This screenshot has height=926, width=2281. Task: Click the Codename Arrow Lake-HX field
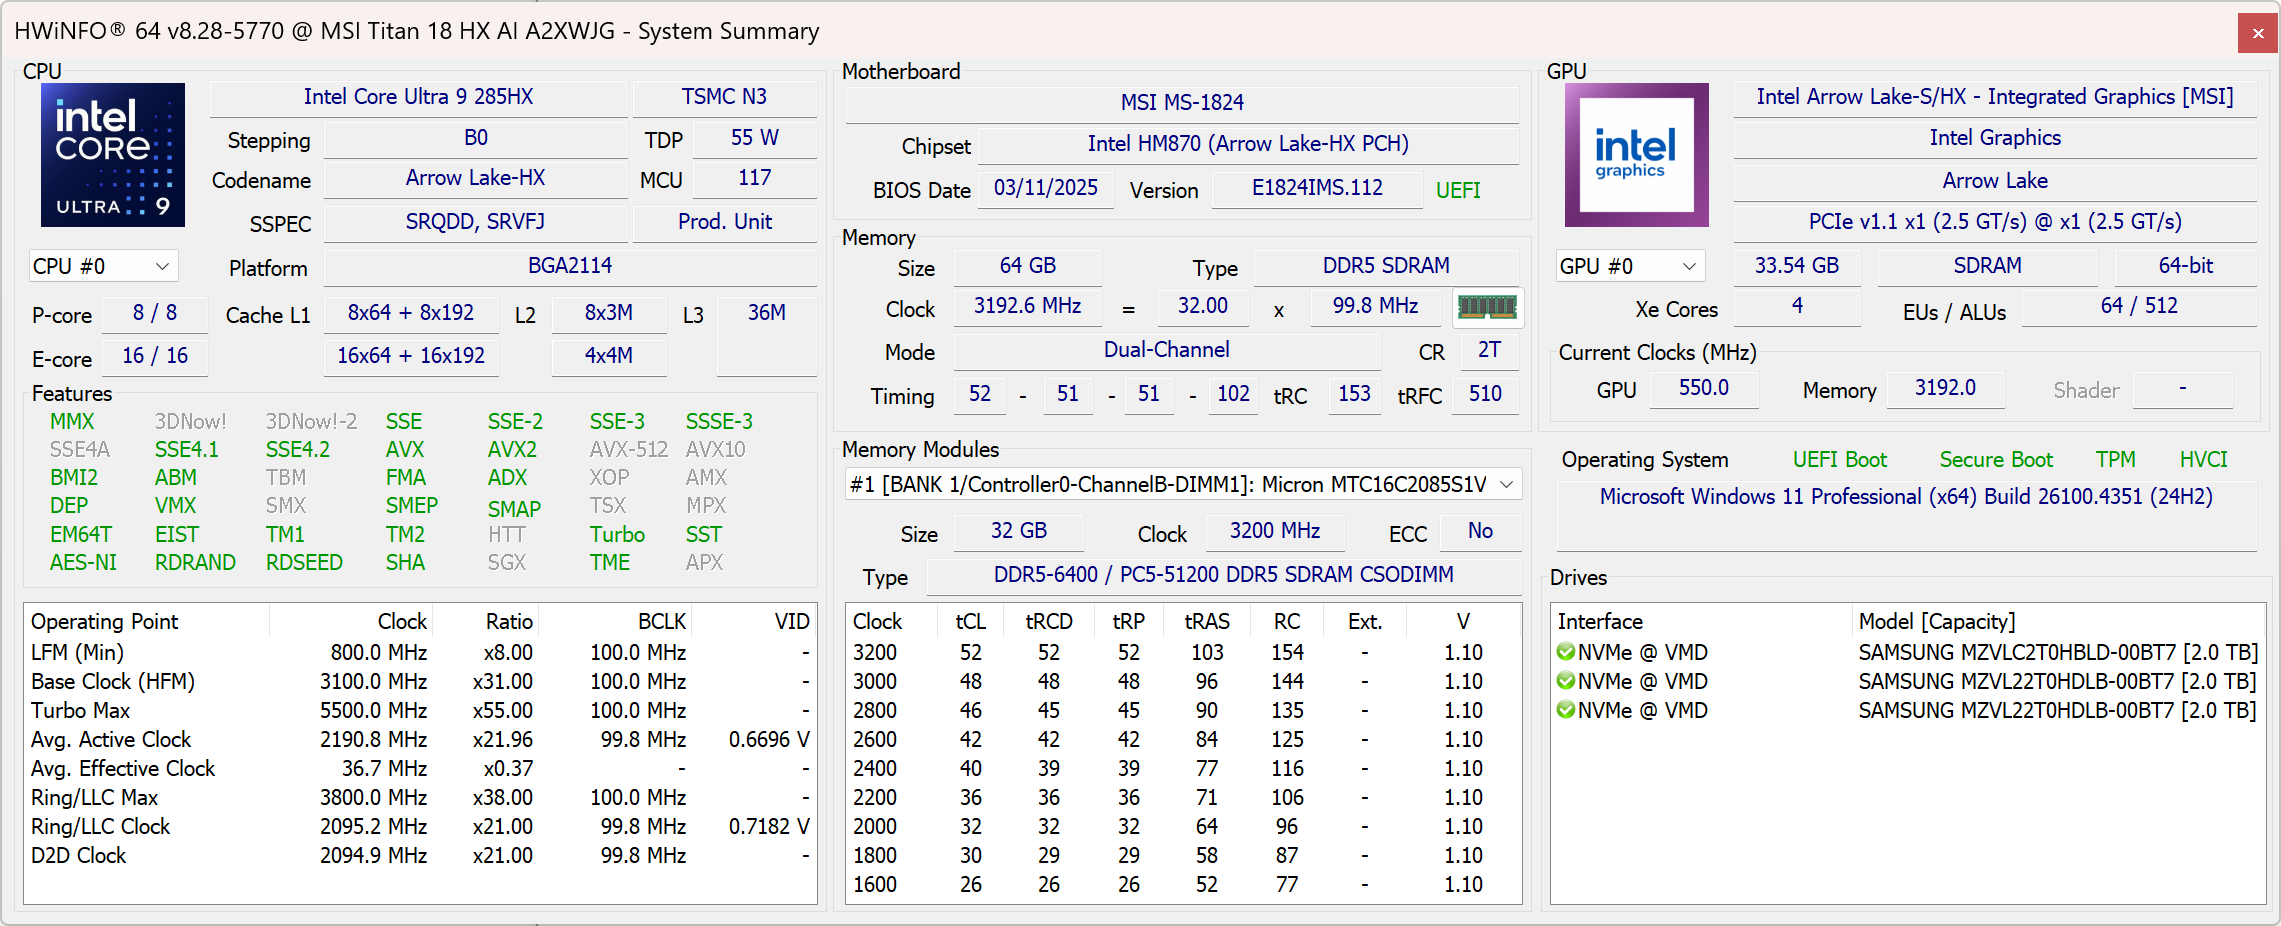[x=476, y=178]
